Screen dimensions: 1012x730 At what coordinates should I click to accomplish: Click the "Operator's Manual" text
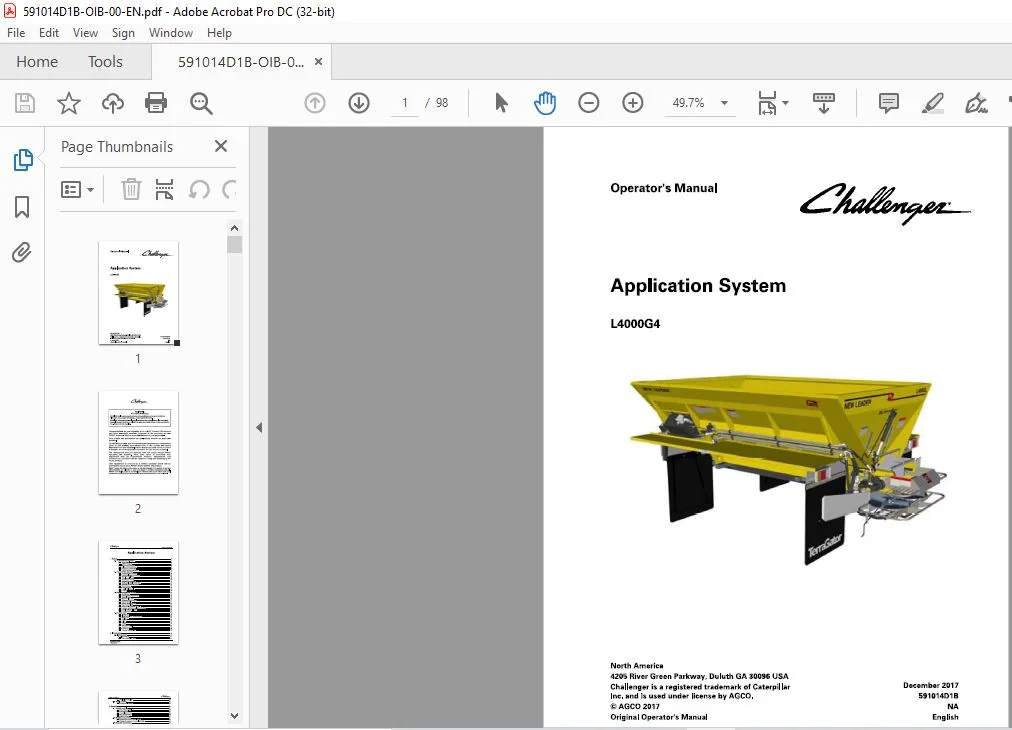tap(664, 188)
